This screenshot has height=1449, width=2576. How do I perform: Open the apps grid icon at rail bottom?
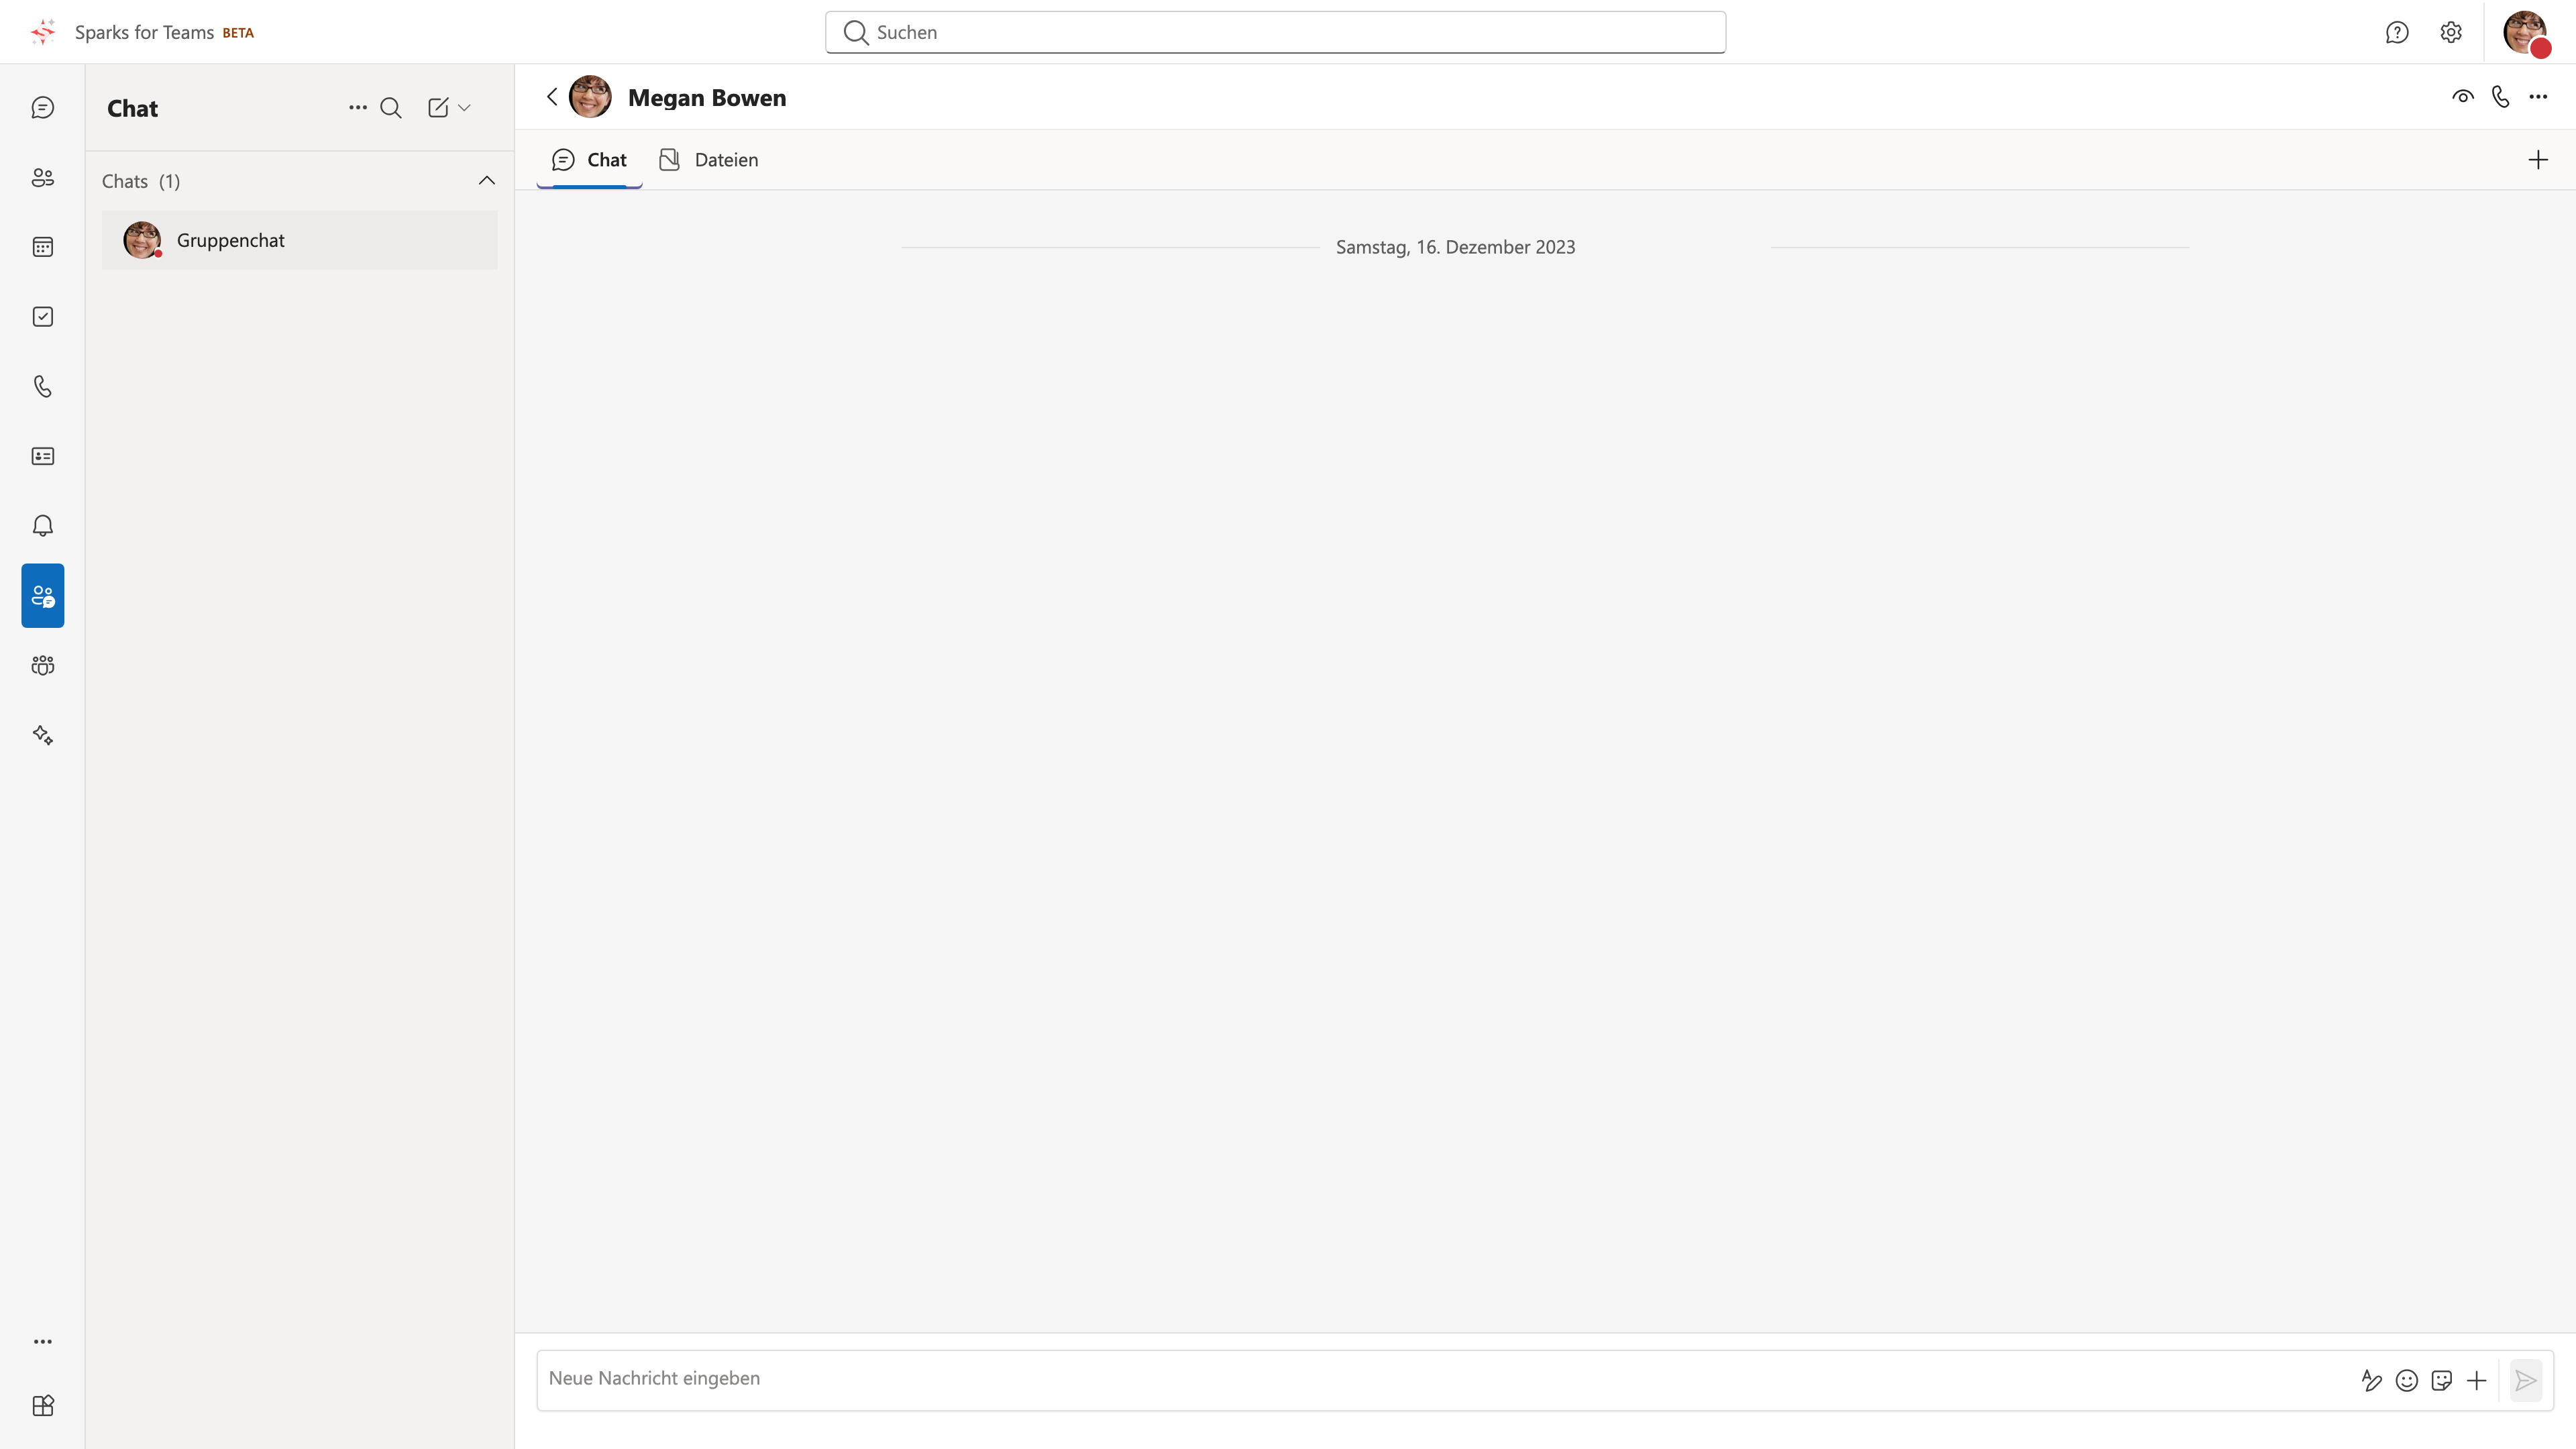tap(42, 1406)
